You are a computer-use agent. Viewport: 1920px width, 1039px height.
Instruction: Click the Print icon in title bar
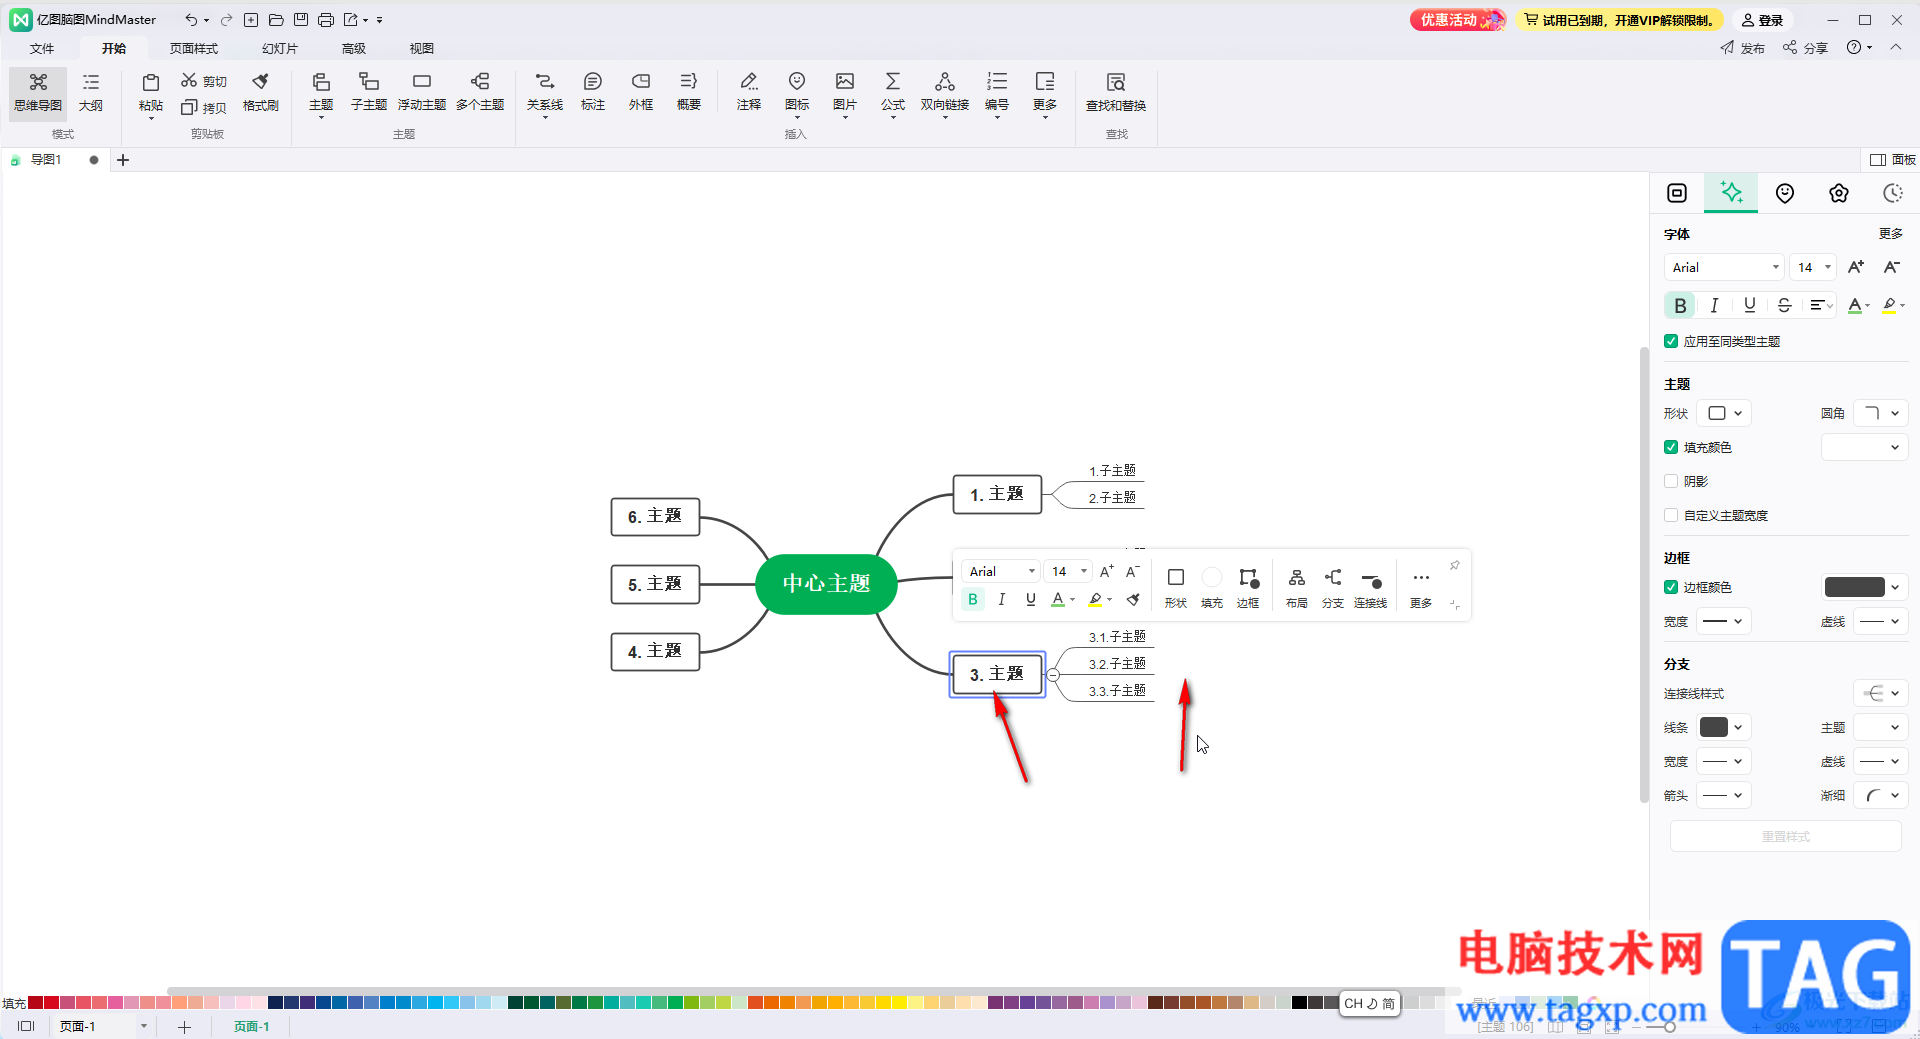point(325,20)
